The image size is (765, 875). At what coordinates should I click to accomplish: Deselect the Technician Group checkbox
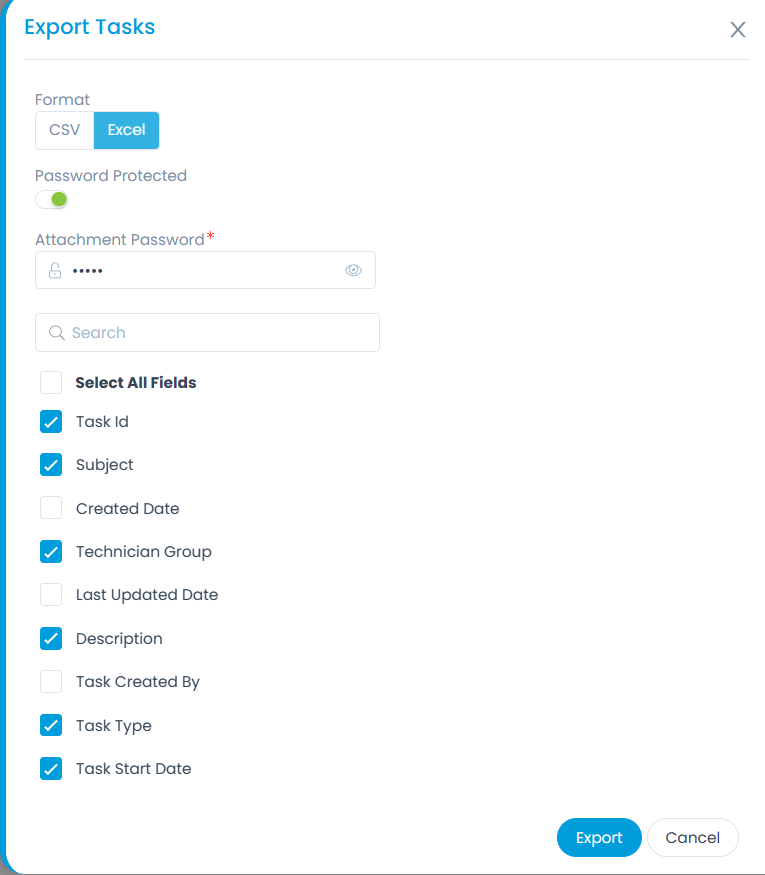click(x=51, y=552)
